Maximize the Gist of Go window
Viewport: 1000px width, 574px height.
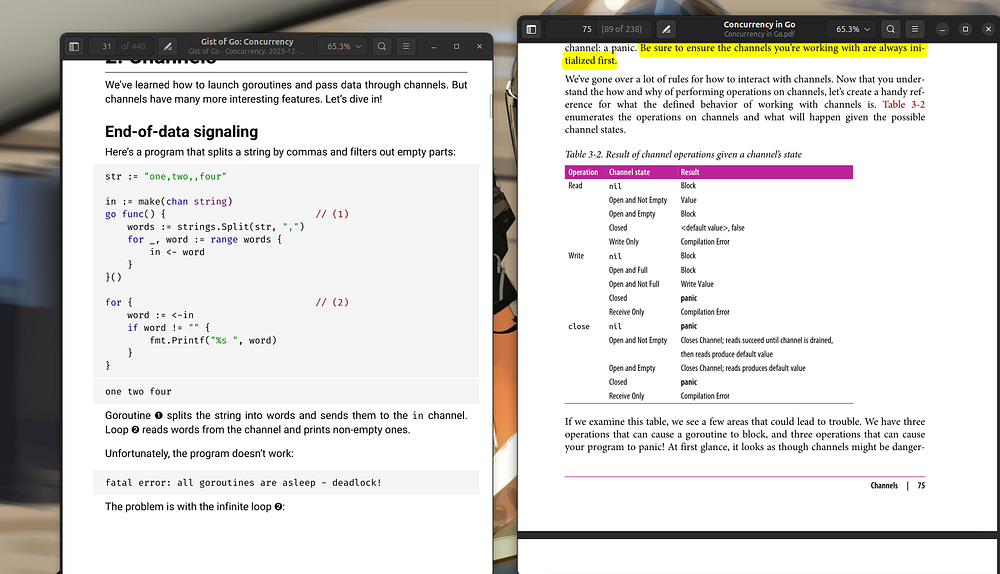pos(457,47)
